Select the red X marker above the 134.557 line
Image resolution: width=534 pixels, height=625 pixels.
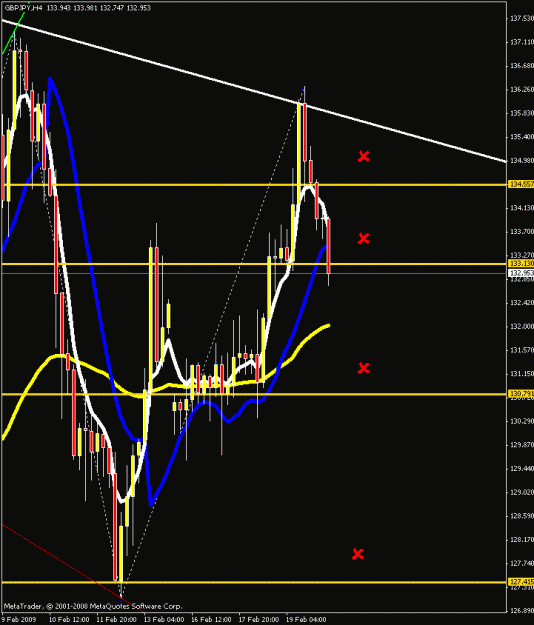pos(363,156)
